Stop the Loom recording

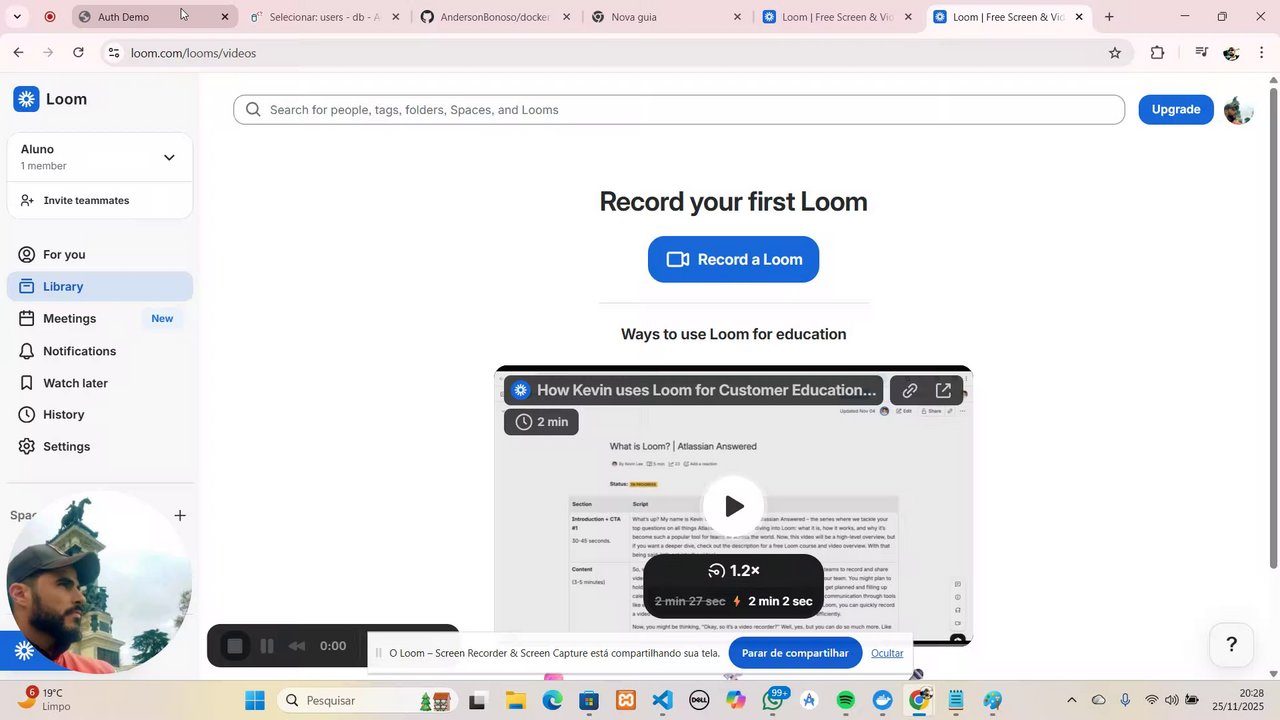coord(235,646)
